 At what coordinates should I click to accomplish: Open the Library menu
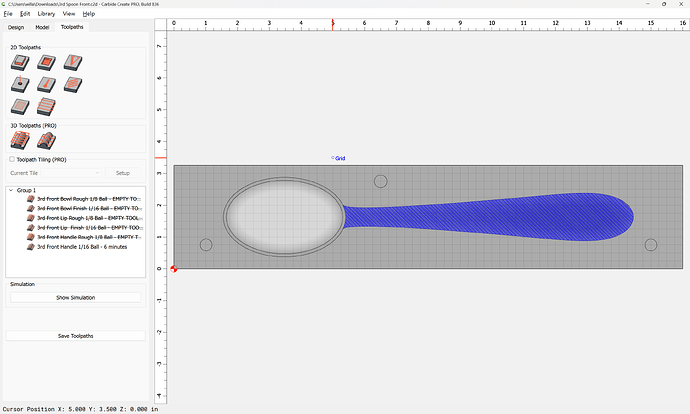pos(46,14)
